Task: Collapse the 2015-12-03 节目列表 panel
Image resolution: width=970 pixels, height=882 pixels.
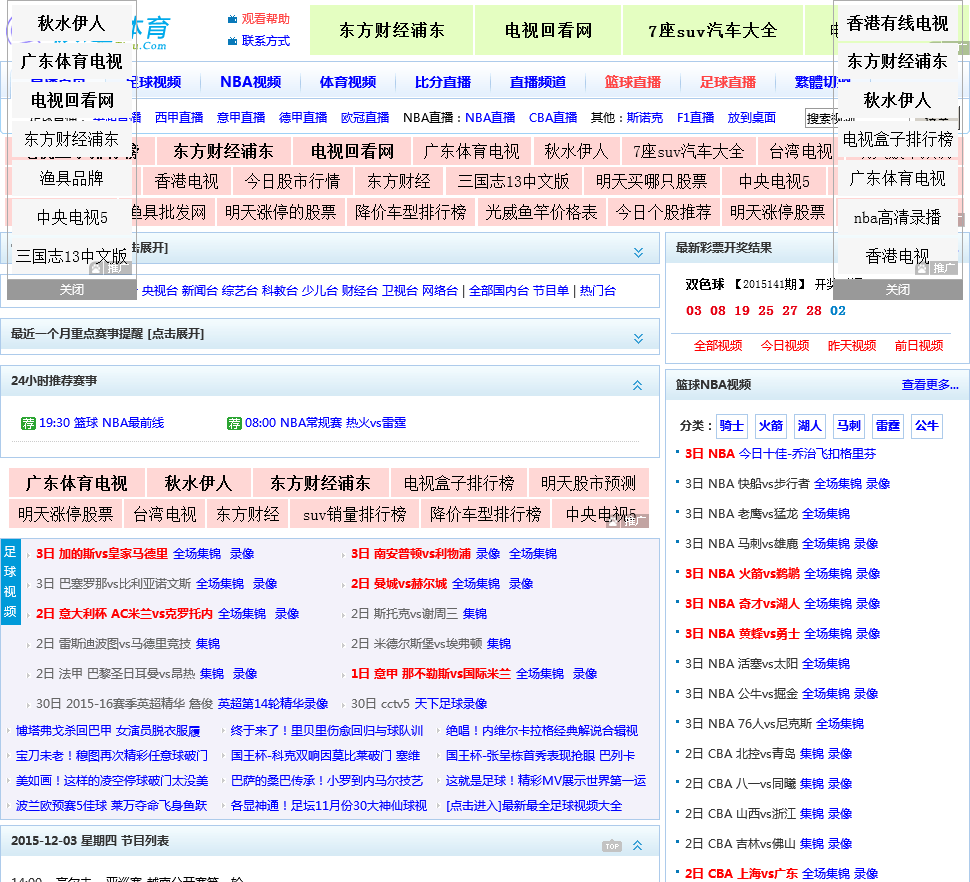Action: [638, 846]
